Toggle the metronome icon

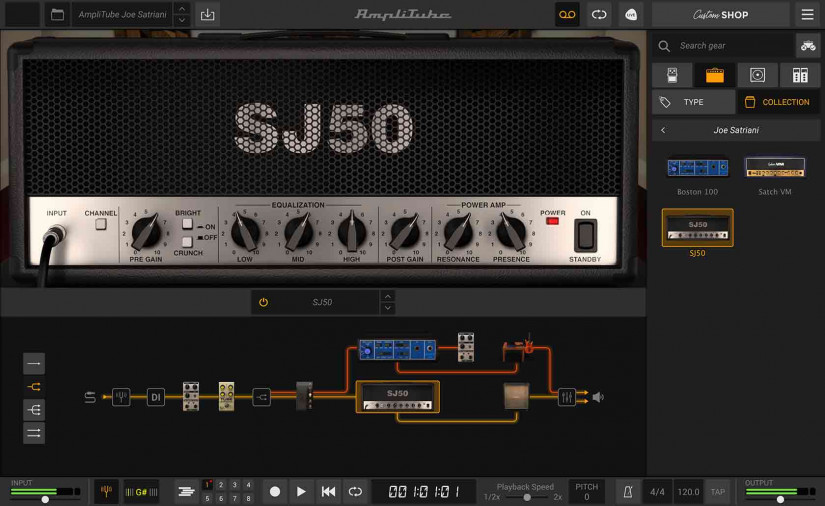click(628, 492)
